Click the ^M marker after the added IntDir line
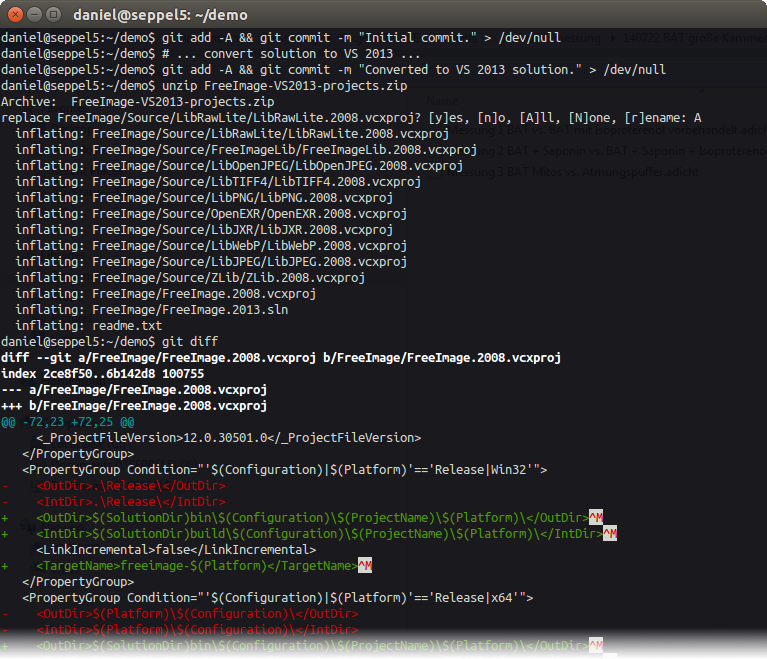The image size is (767, 659). [610, 533]
